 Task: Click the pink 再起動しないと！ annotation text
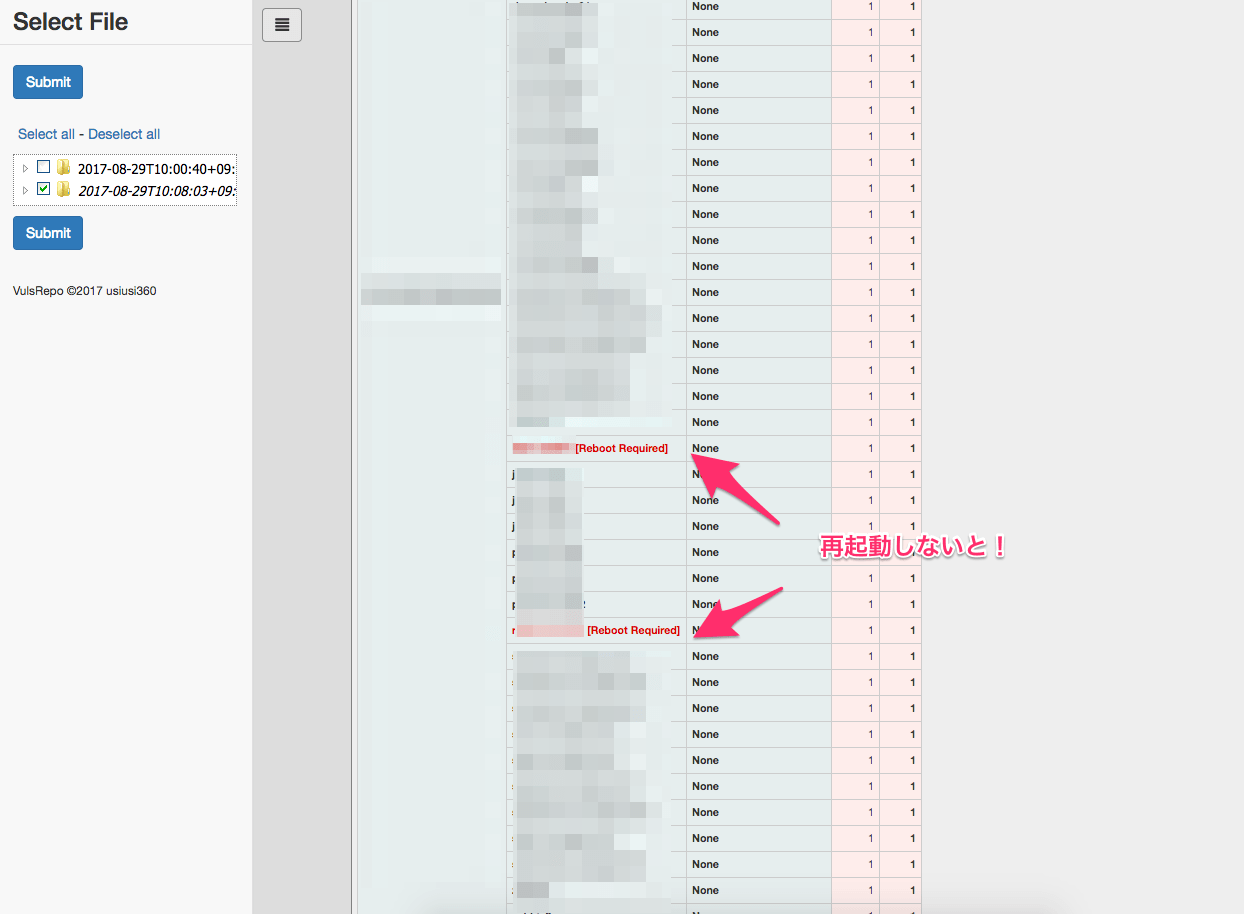pos(912,547)
